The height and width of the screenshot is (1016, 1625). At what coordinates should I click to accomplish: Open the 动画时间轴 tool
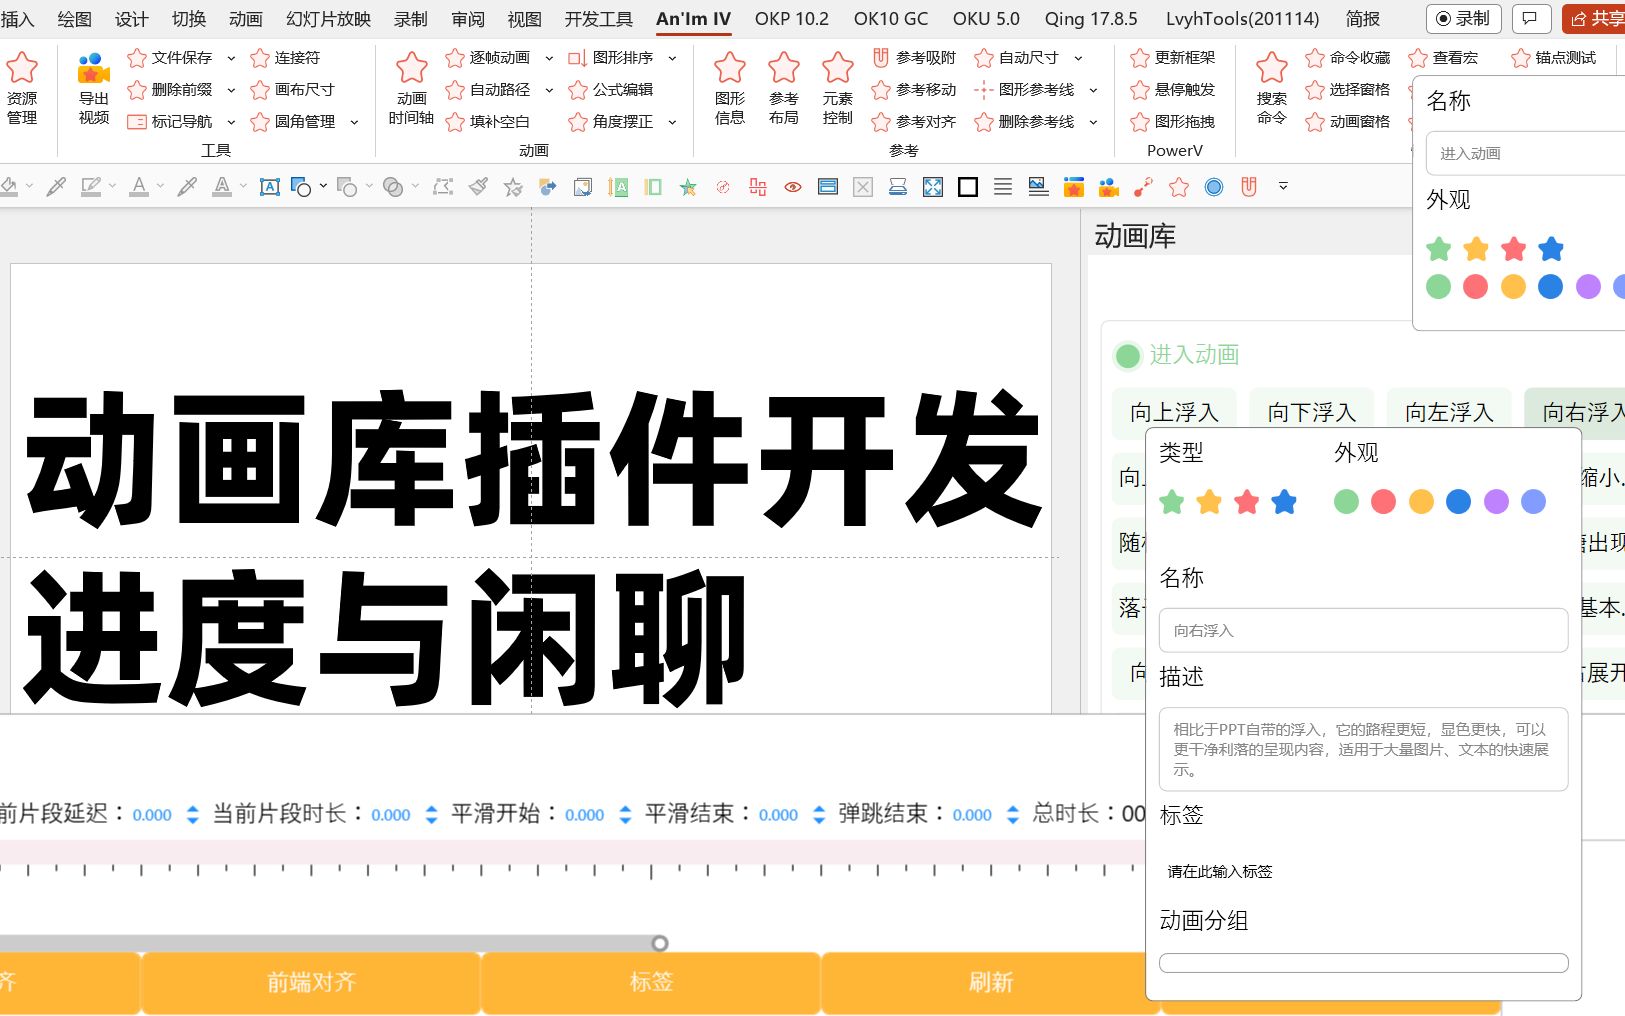(411, 88)
